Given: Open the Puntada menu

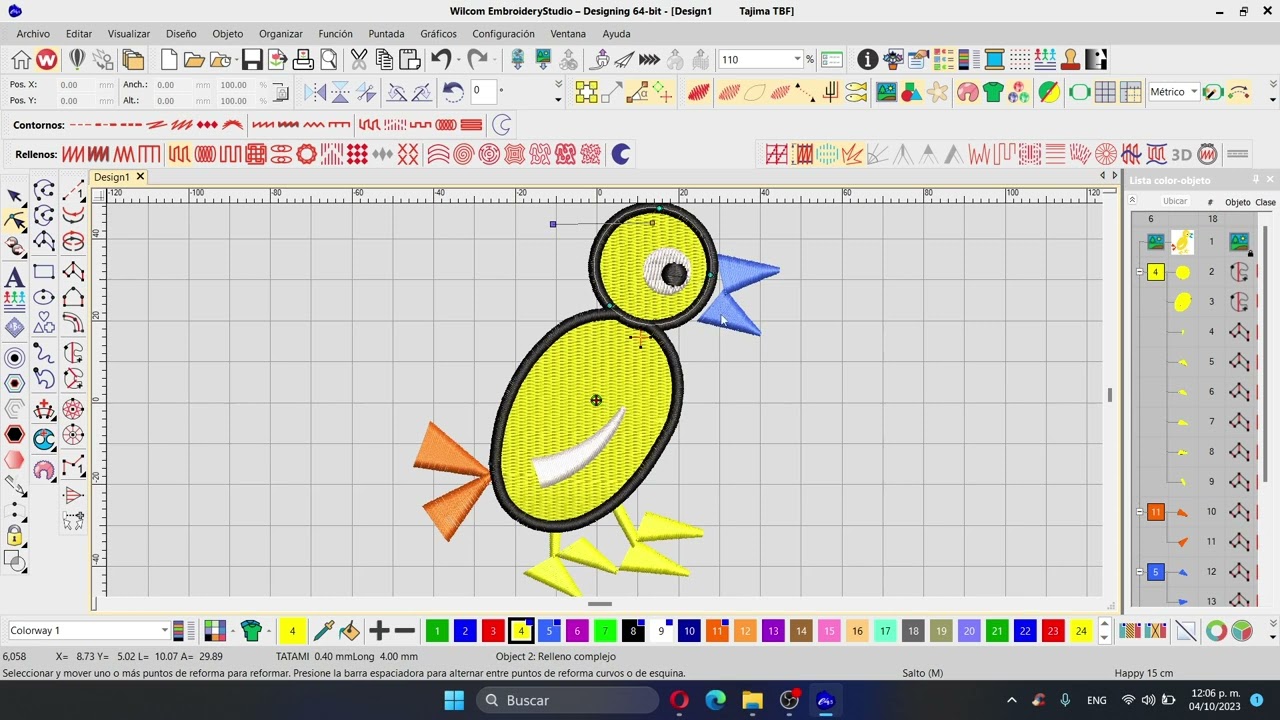Looking at the screenshot, I should [386, 33].
